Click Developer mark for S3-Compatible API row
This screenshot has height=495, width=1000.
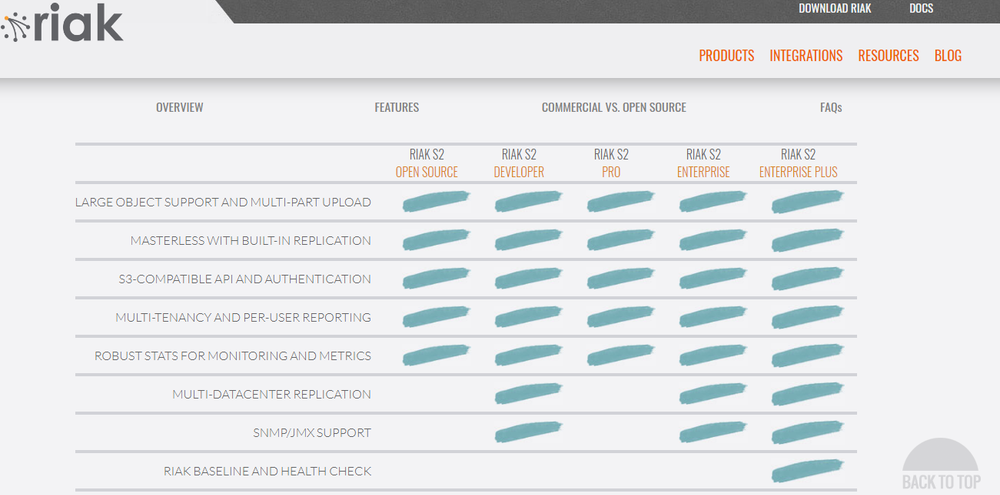(529, 278)
